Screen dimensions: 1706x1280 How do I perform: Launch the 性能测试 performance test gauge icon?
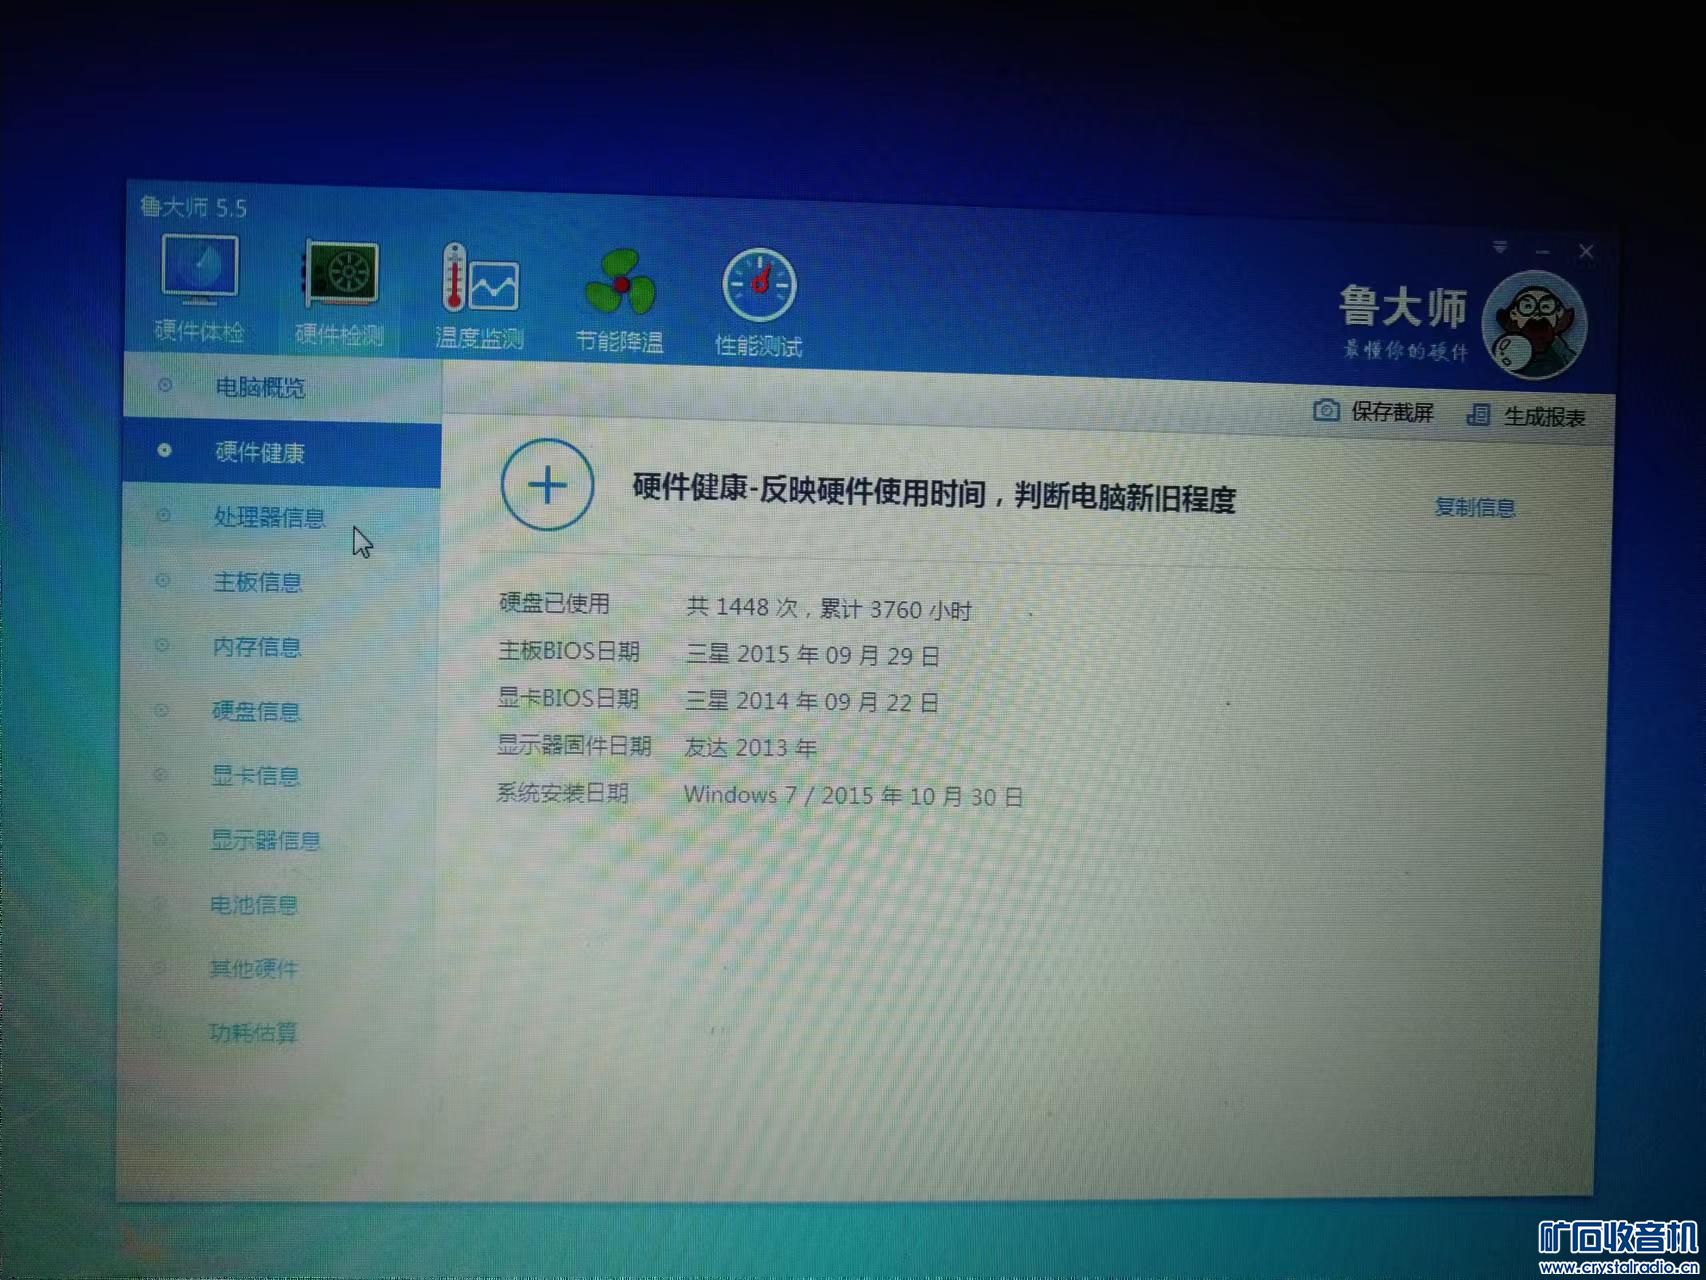click(759, 286)
